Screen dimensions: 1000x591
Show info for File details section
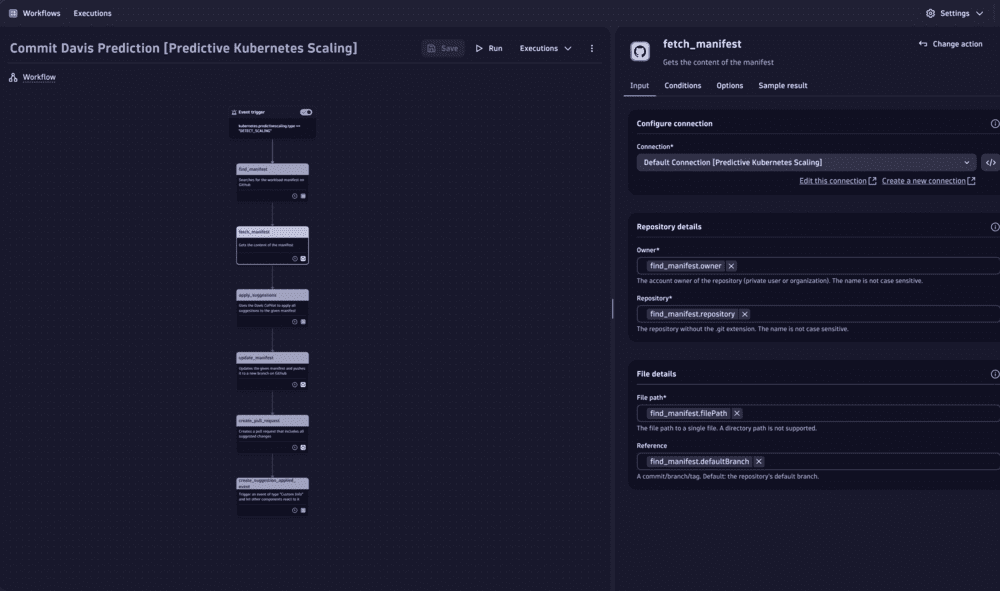click(x=994, y=374)
